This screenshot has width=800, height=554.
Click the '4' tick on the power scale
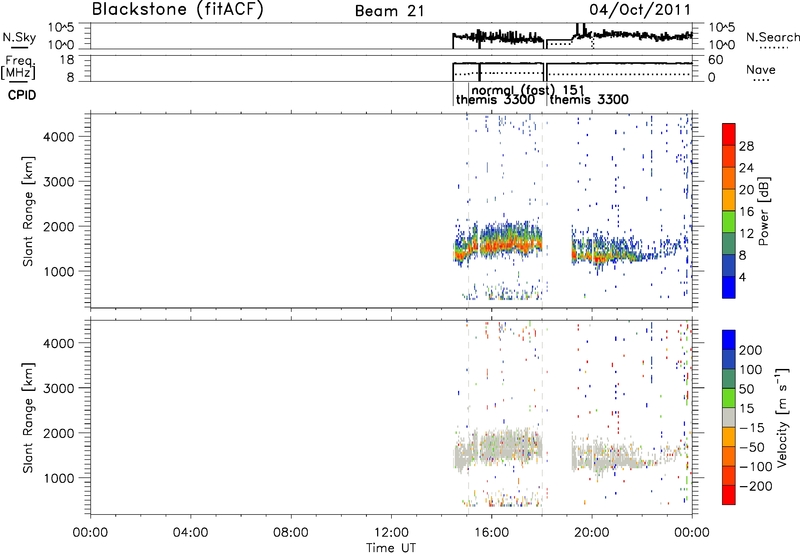pos(742,277)
